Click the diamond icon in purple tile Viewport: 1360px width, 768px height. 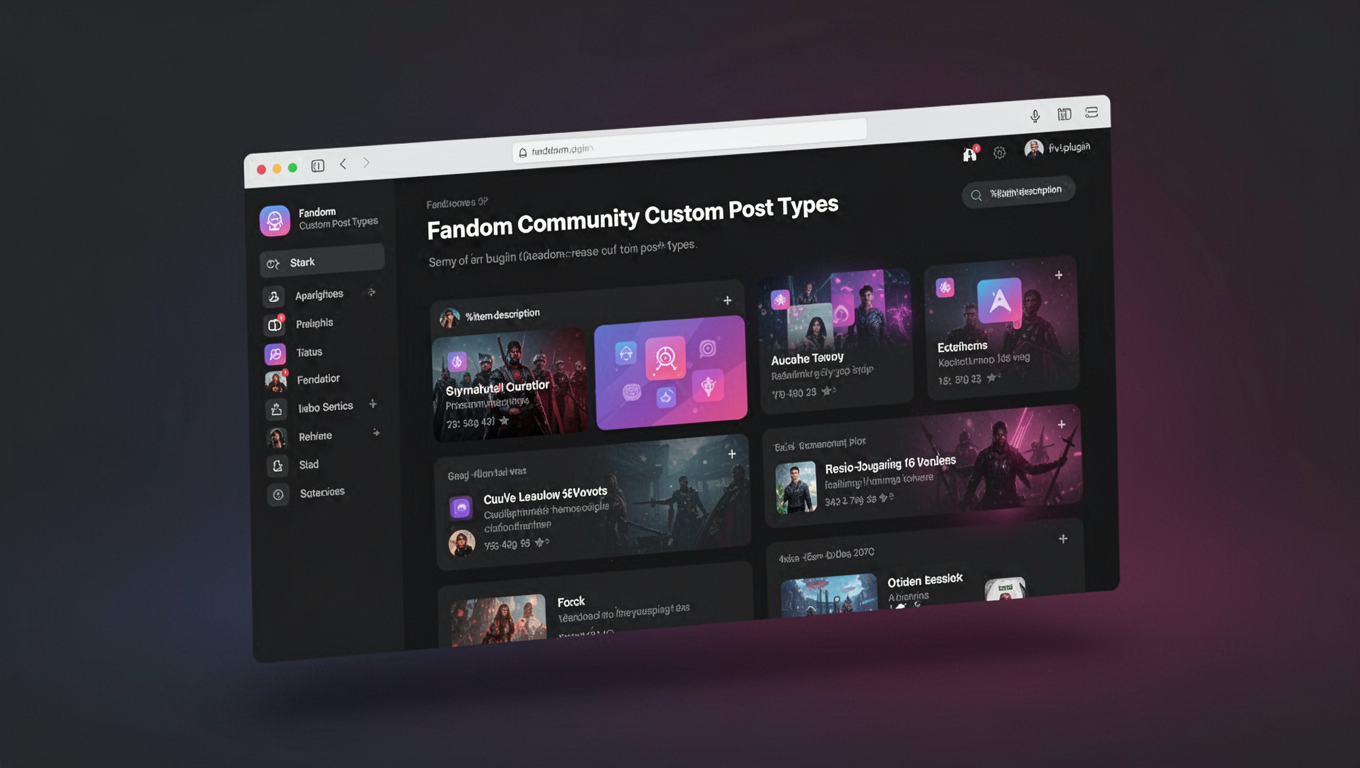pyautogui.click(x=709, y=386)
